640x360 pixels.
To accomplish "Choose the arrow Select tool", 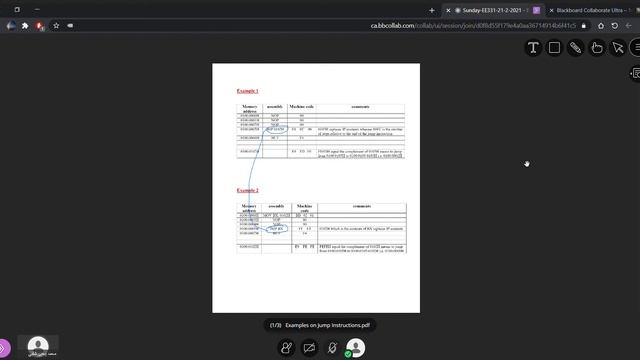I will coord(618,48).
